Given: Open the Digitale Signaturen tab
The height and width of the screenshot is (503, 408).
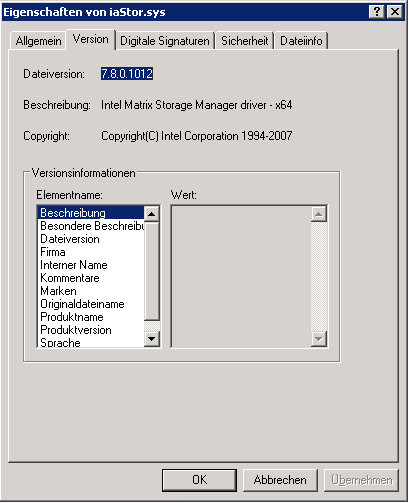Looking at the screenshot, I should pyautogui.click(x=165, y=41).
